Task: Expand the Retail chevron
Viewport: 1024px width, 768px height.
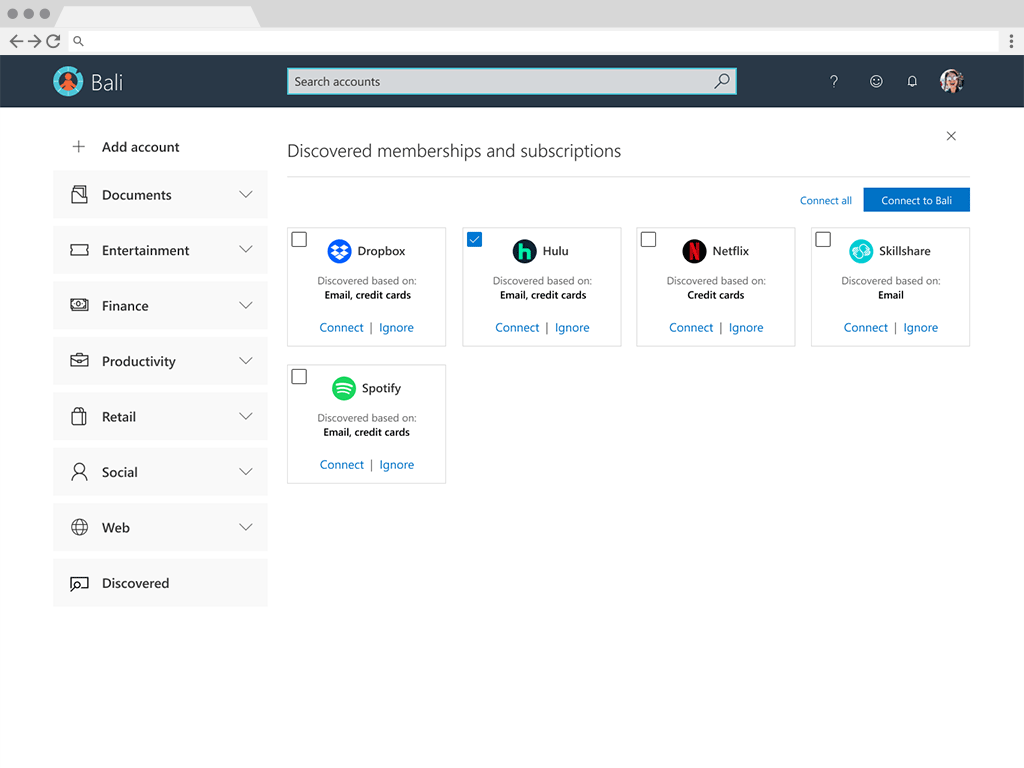Action: point(246,416)
